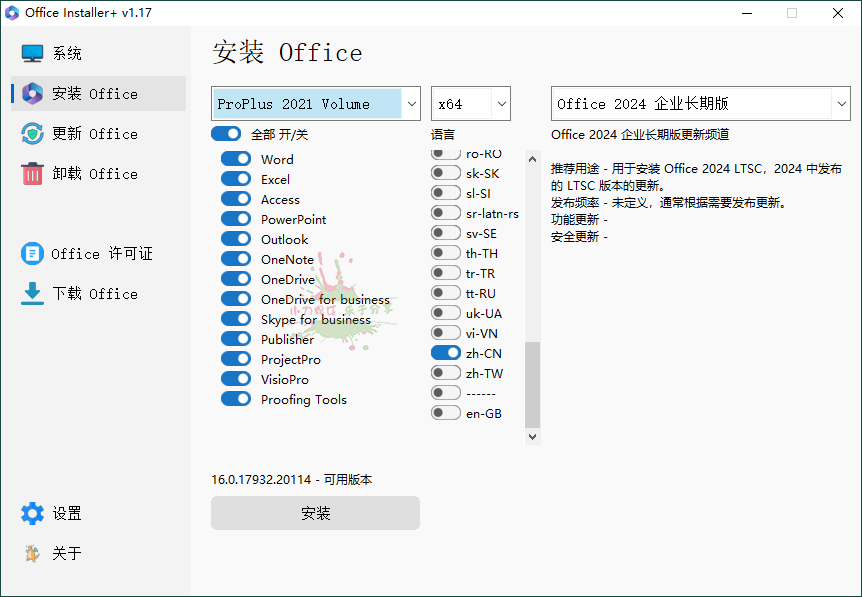Click the 安装 button
Viewport: 862px width, 597px height.
[x=315, y=512]
